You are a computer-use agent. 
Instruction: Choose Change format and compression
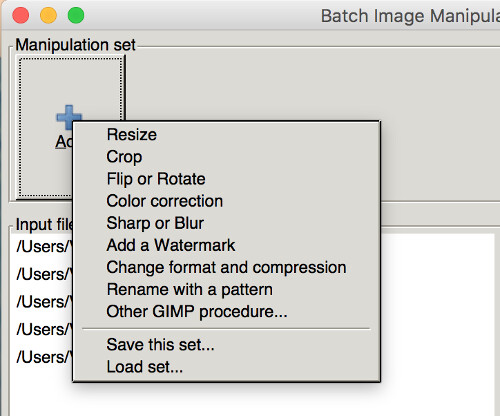226,267
